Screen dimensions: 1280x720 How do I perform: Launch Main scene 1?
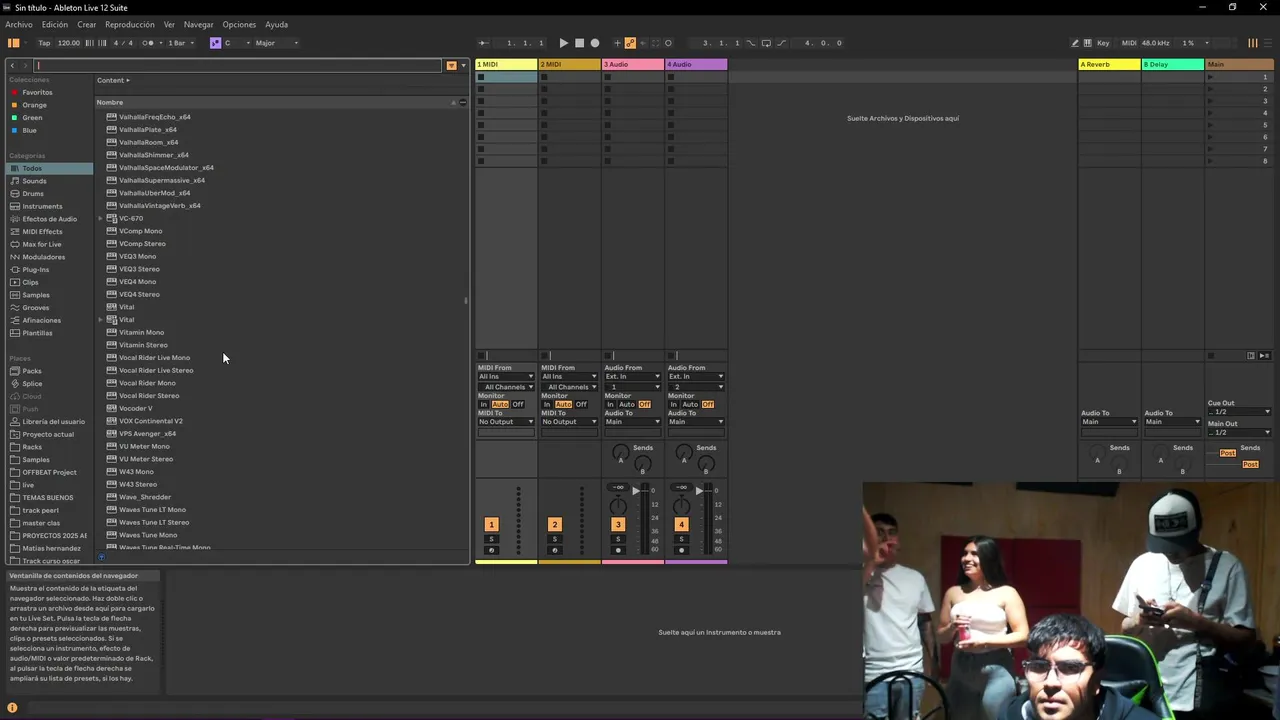[x=1211, y=77]
